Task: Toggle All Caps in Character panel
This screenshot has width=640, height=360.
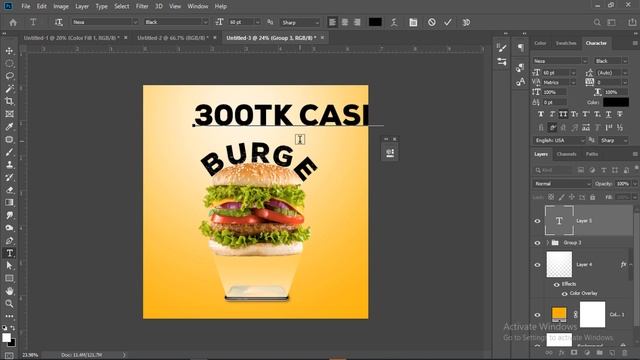Action: pos(563,114)
